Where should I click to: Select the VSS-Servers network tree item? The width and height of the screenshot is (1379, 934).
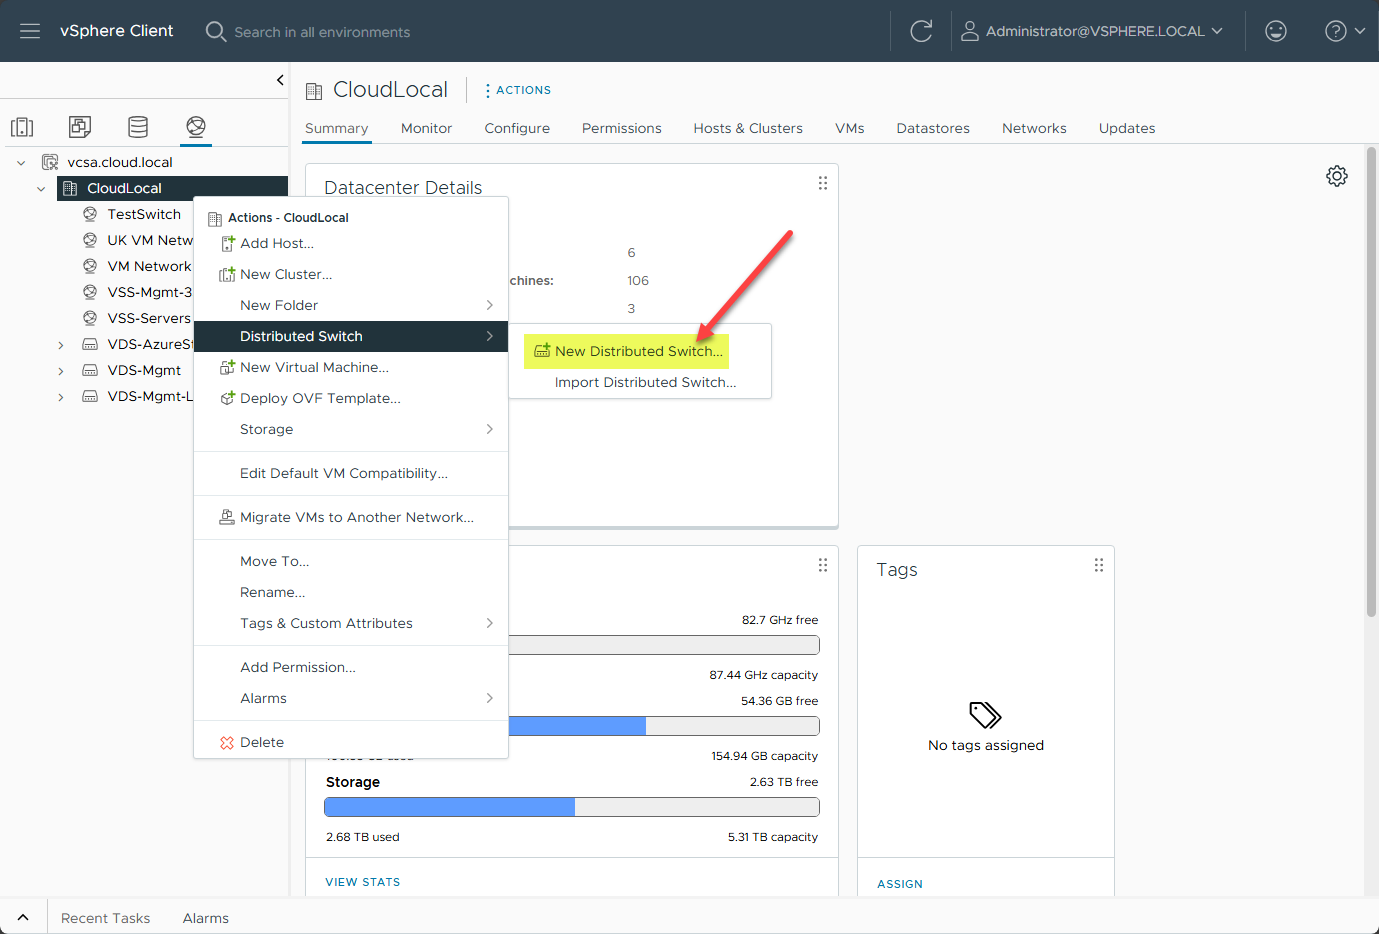pyautogui.click(x=149, y=318)
